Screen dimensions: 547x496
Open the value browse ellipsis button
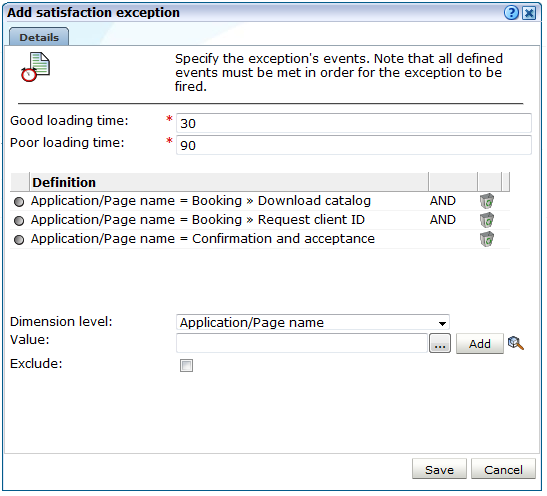pos(440,344)
